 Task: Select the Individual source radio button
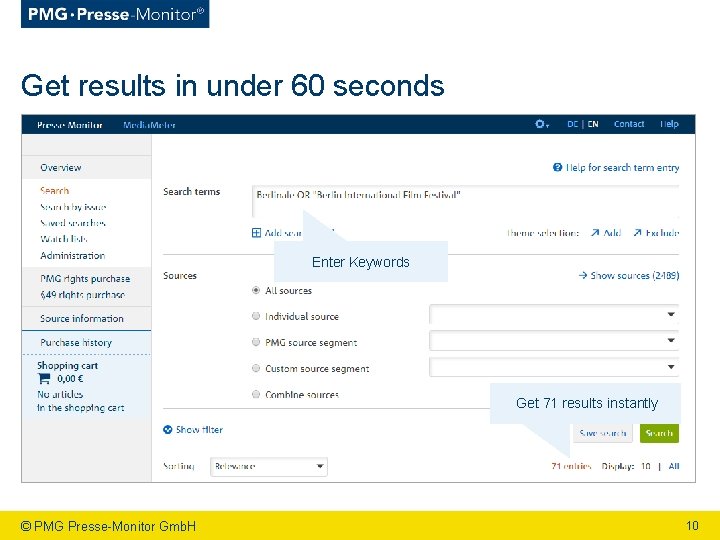[256, 316]
